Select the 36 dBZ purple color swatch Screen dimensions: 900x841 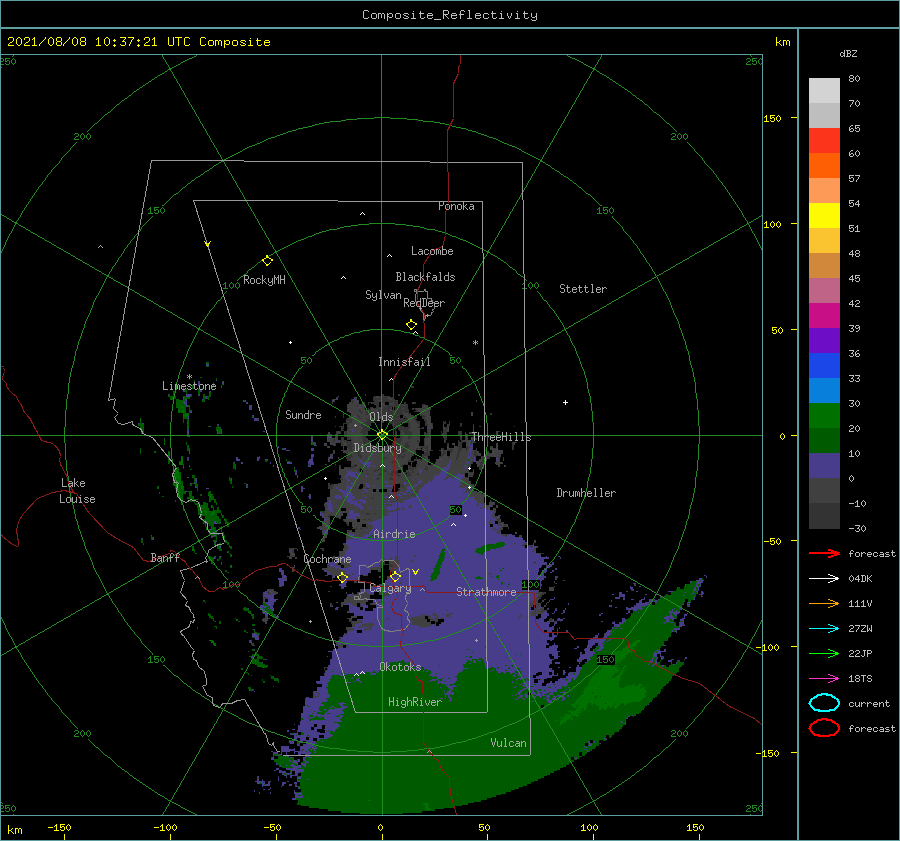[x=824, y=341]
